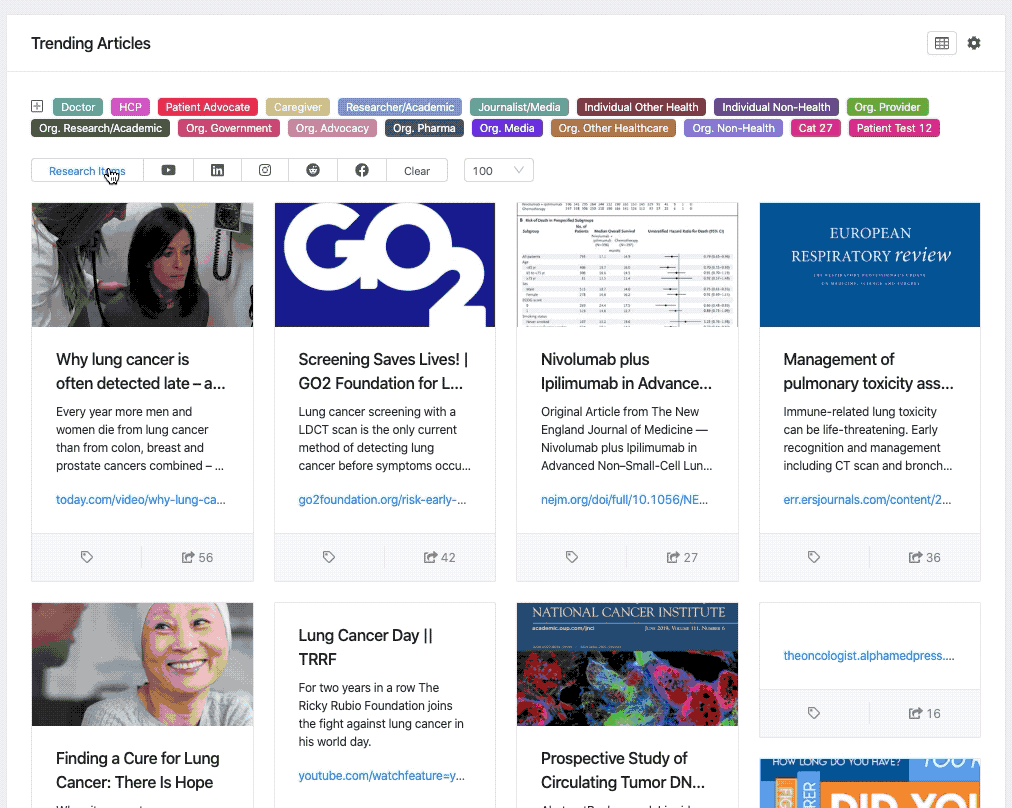Expand the tag categories with the plus icon
1012x808 pixels.
pos(37,106)
